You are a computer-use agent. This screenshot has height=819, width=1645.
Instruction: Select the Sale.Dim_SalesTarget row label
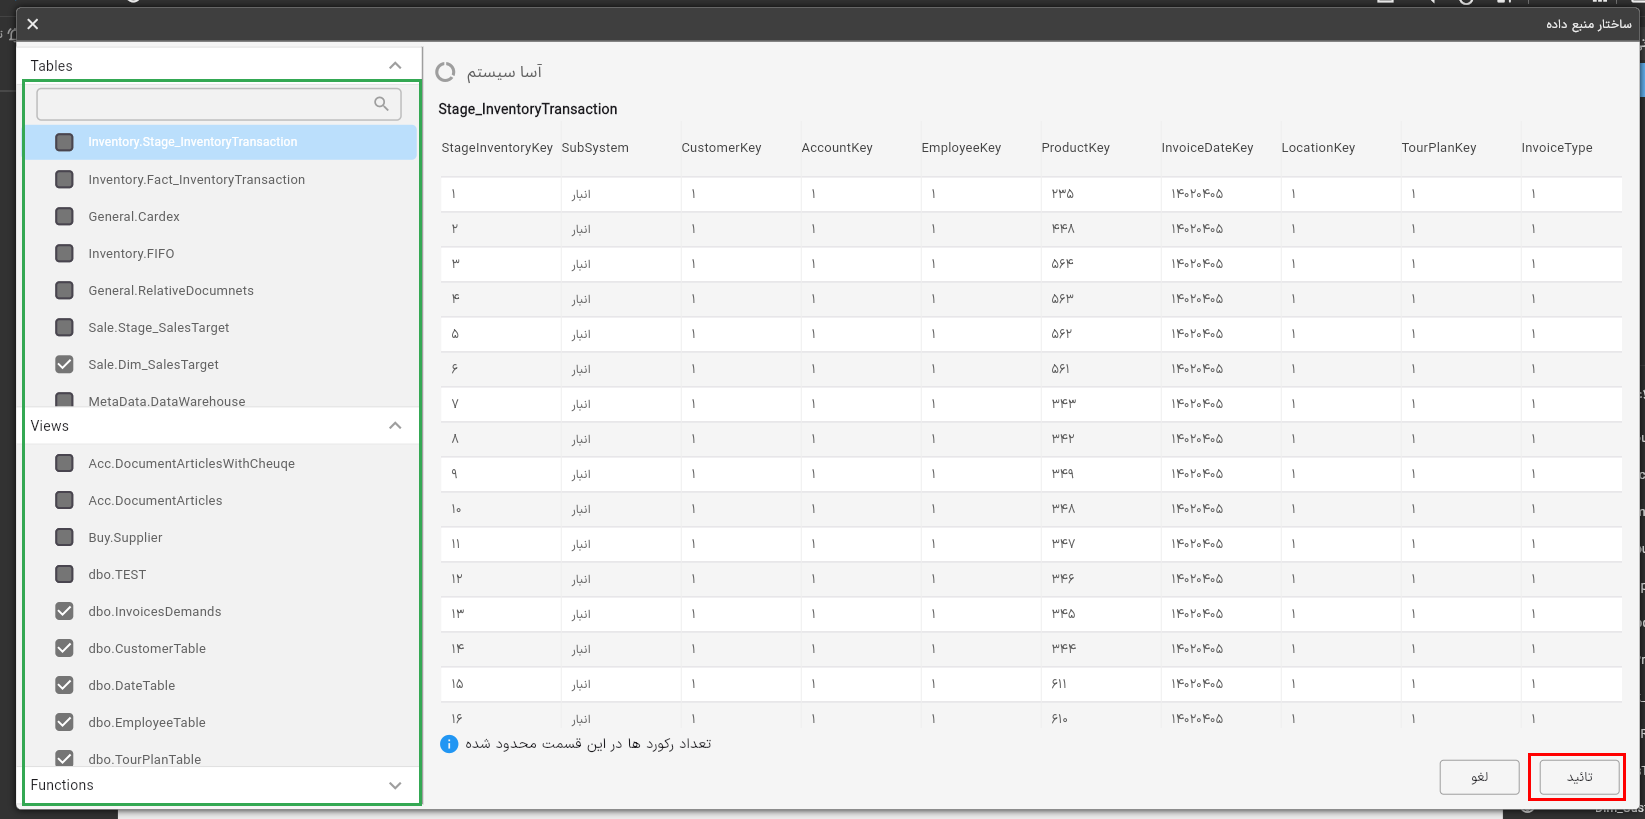(153, 365)
